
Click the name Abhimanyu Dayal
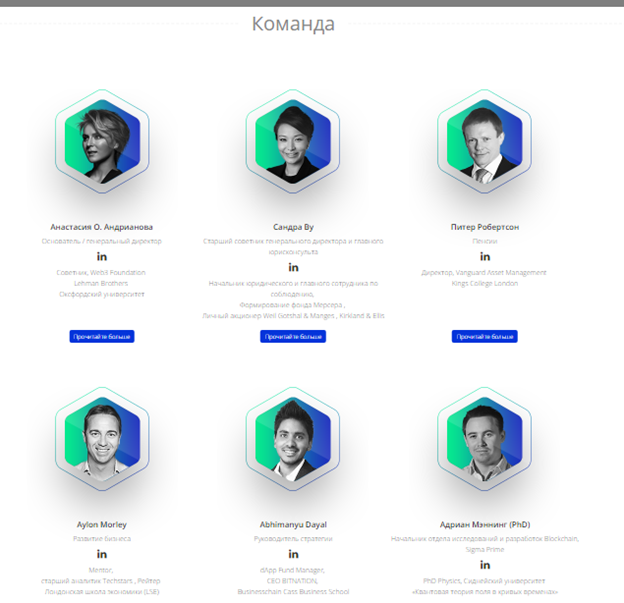pyautogui.click(x=293, y=525)
